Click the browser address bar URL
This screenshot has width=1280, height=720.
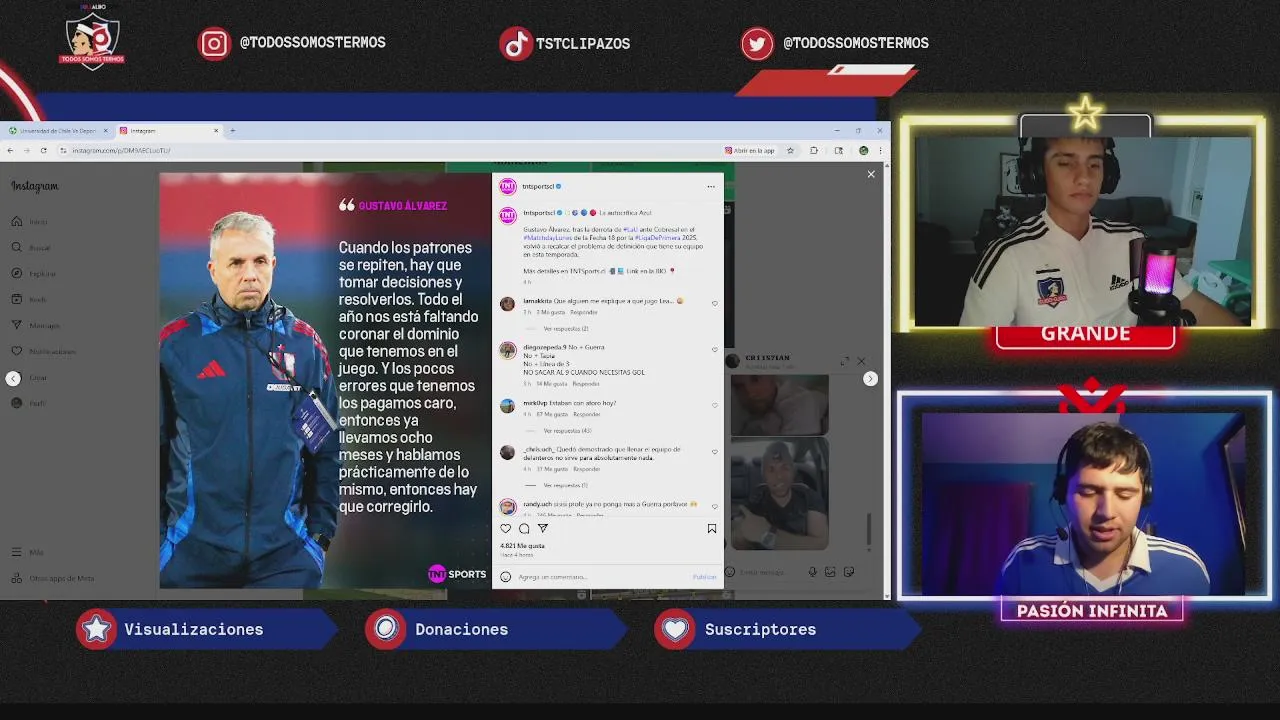121,150
